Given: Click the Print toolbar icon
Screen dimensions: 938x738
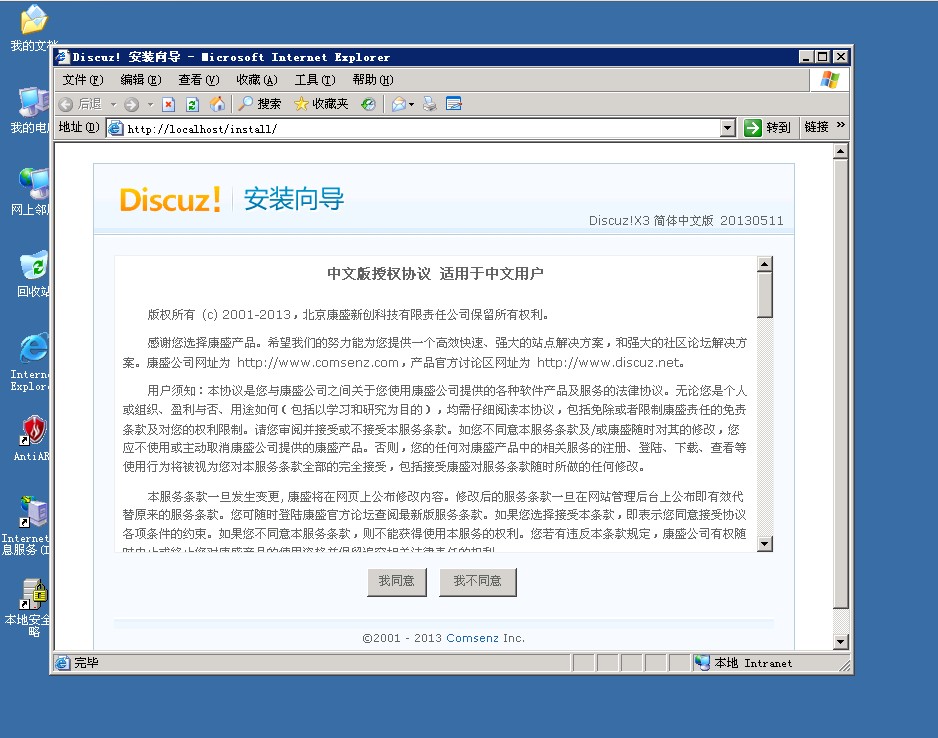Looking at the screenshot, I should coord(430,104).
